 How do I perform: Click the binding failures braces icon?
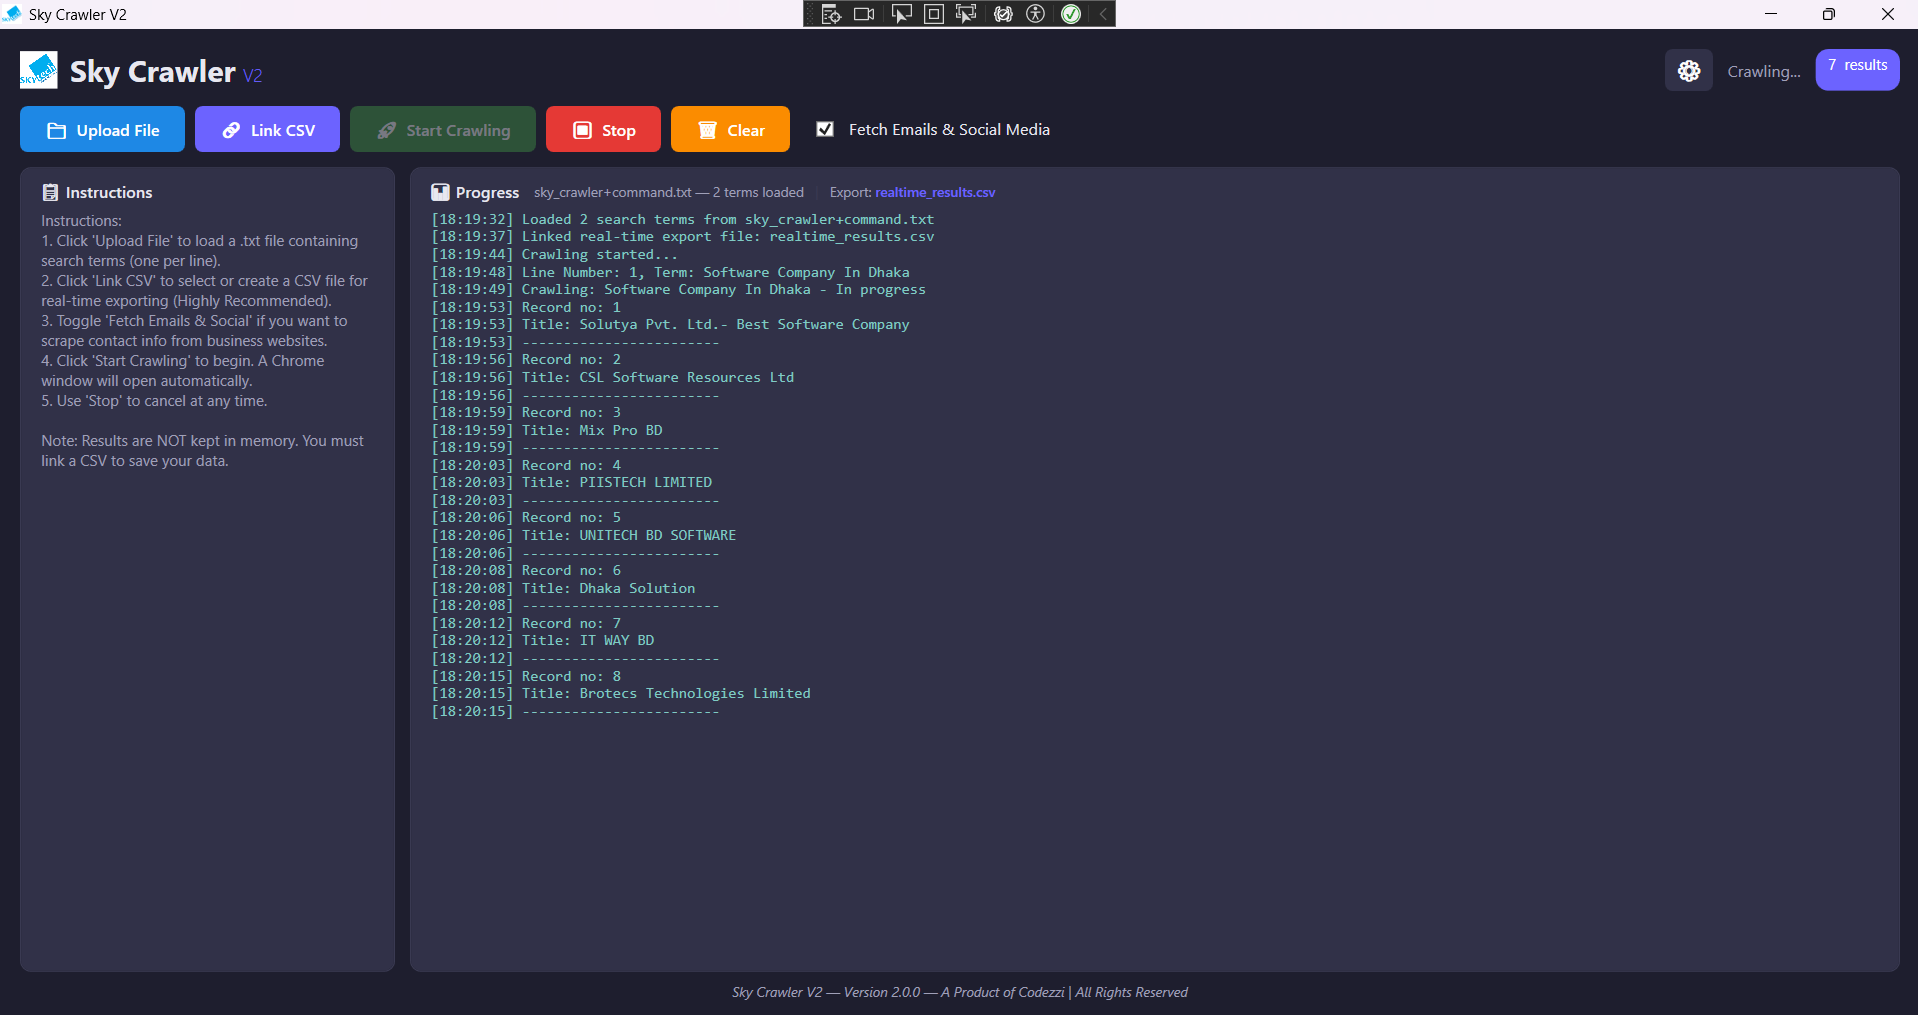point(1003,14)
